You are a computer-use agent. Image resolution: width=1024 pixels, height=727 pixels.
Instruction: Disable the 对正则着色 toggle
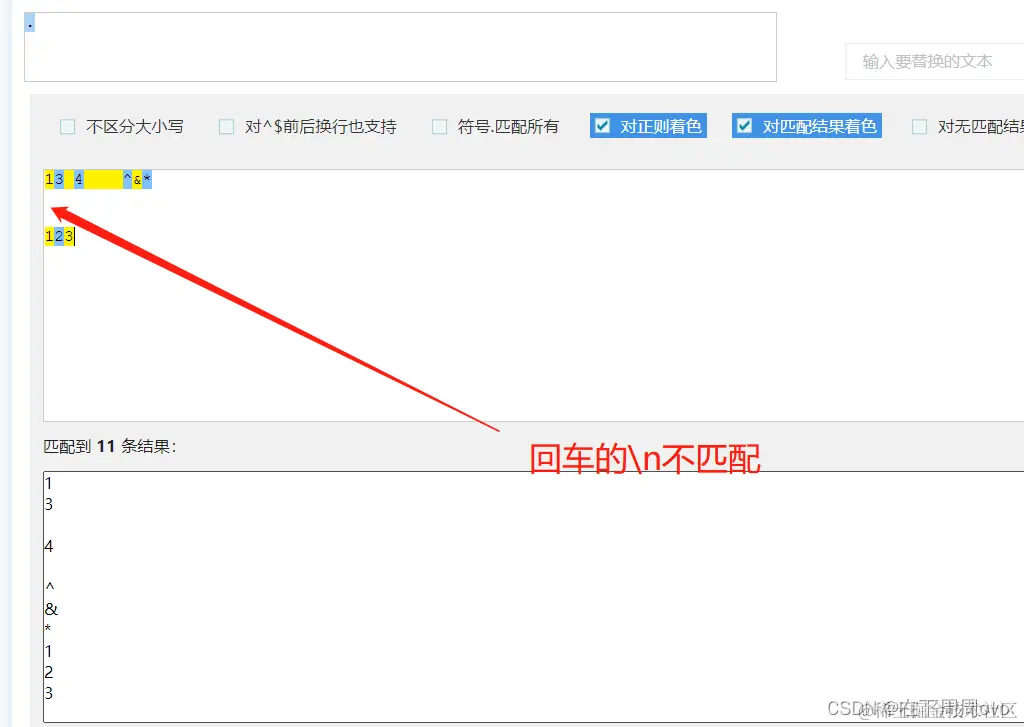(x=602, y=126)
